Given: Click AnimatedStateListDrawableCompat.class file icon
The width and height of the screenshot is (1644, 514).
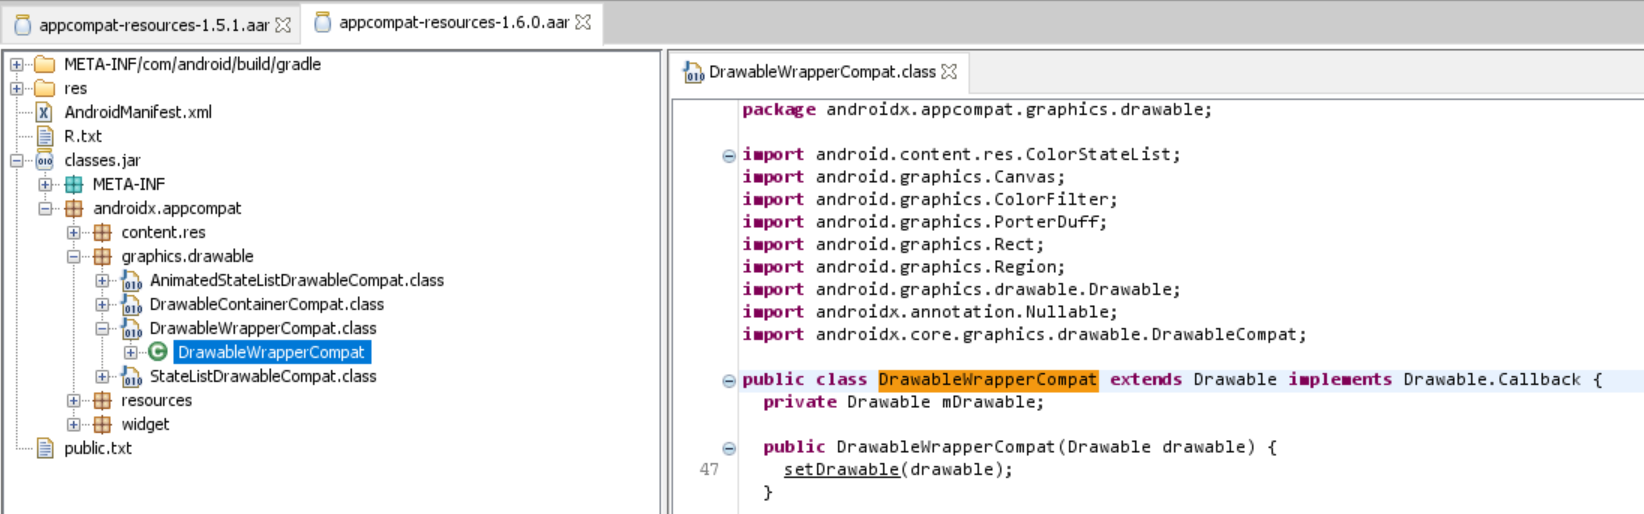Looking at the screenshot, I should (131, 280).
